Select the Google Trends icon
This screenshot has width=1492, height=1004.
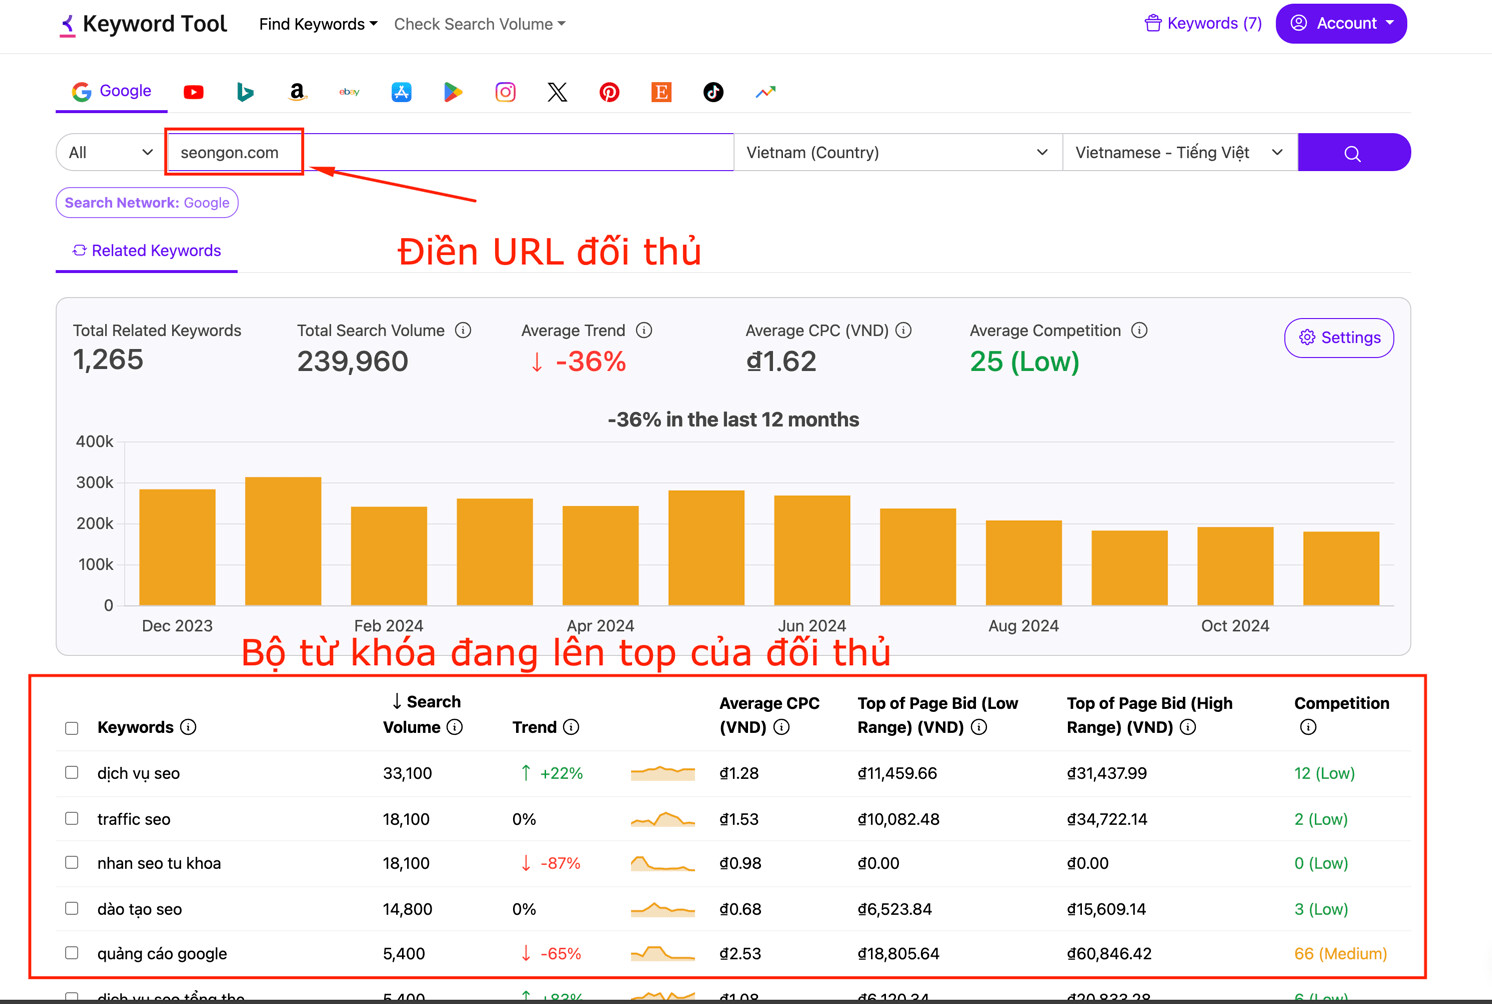coord(765,92)
